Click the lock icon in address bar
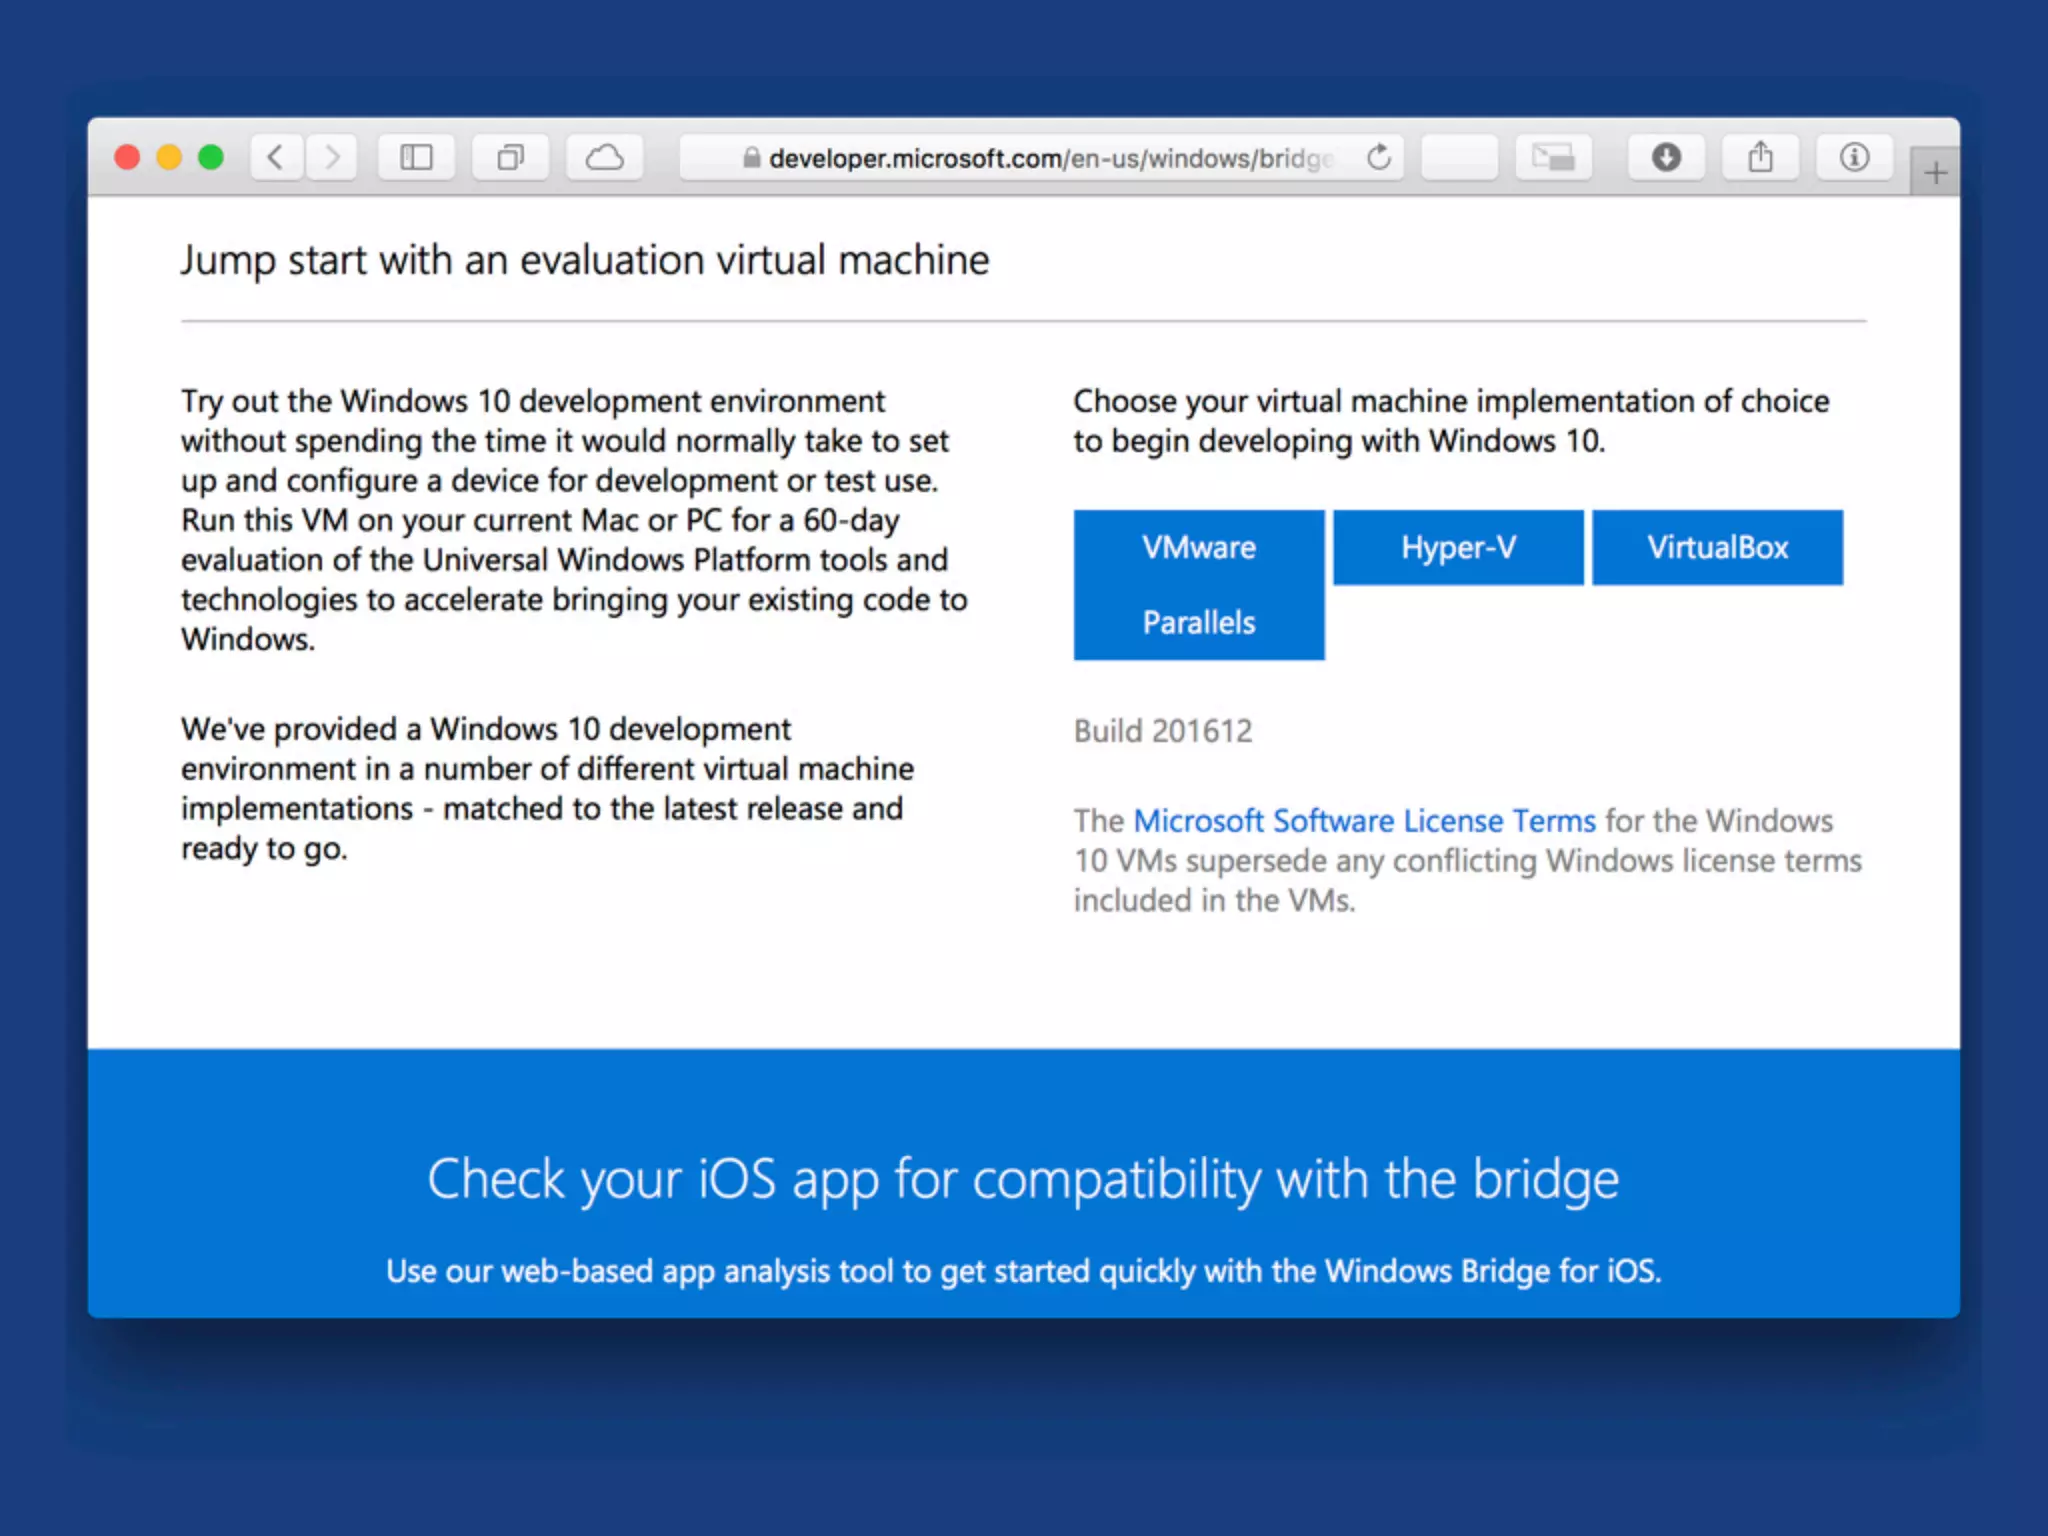Image resolution: width=2048 pixels, height=1536 pixels. click(x=752, y=158)
